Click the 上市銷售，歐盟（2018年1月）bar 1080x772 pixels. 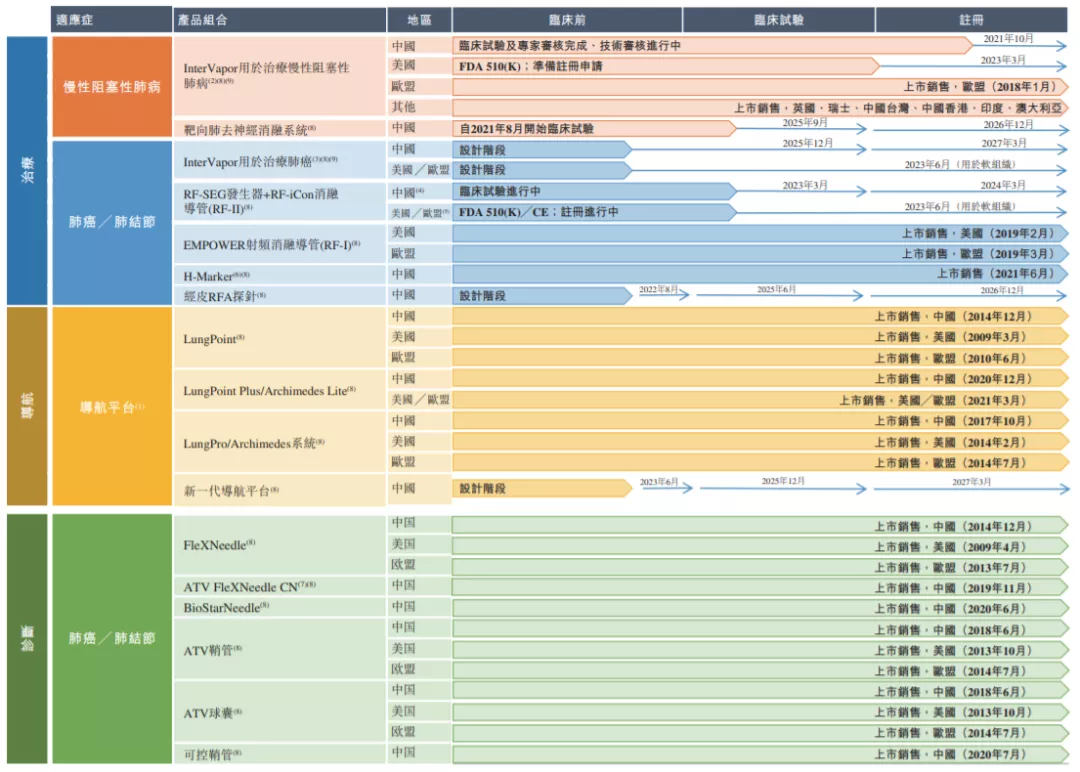pos(760,87)
